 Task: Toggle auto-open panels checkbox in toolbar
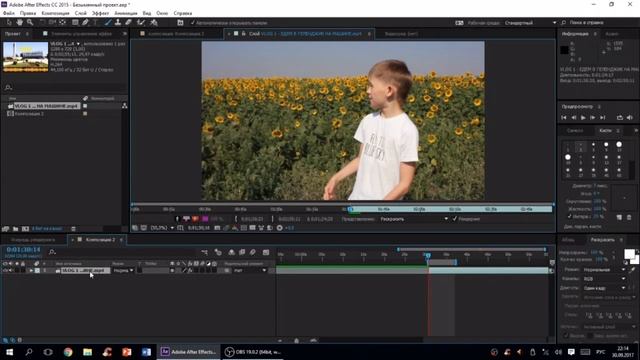coord(193,23)
